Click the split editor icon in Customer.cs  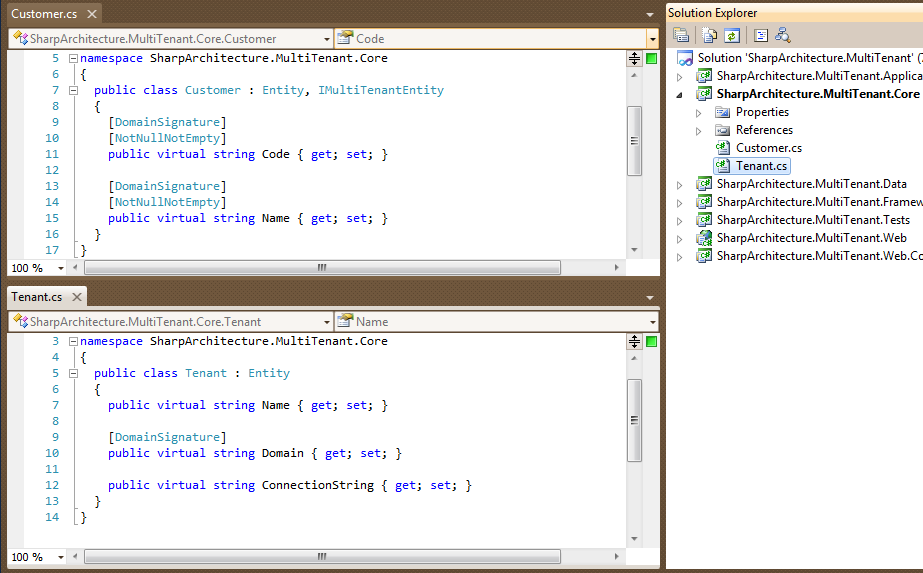[x=634, y=58]
